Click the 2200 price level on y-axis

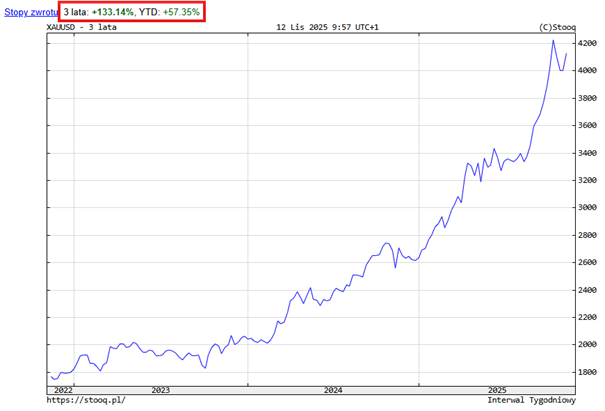[x=591, y=317]
